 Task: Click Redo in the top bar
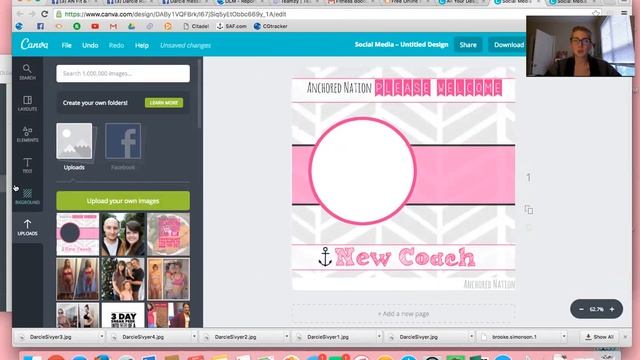[x=116, y=45]
